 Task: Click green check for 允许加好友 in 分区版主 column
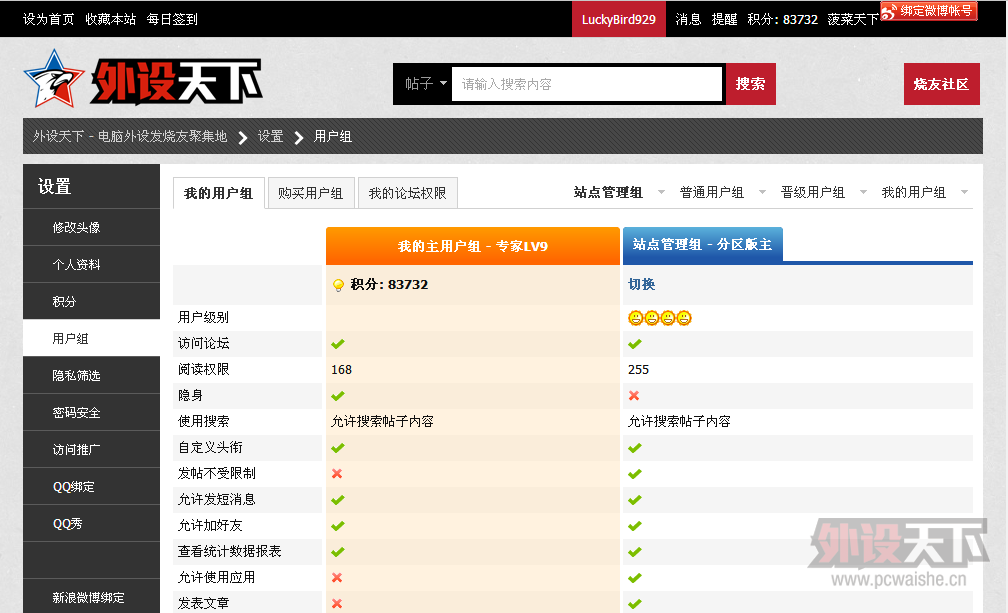point(635,526)
